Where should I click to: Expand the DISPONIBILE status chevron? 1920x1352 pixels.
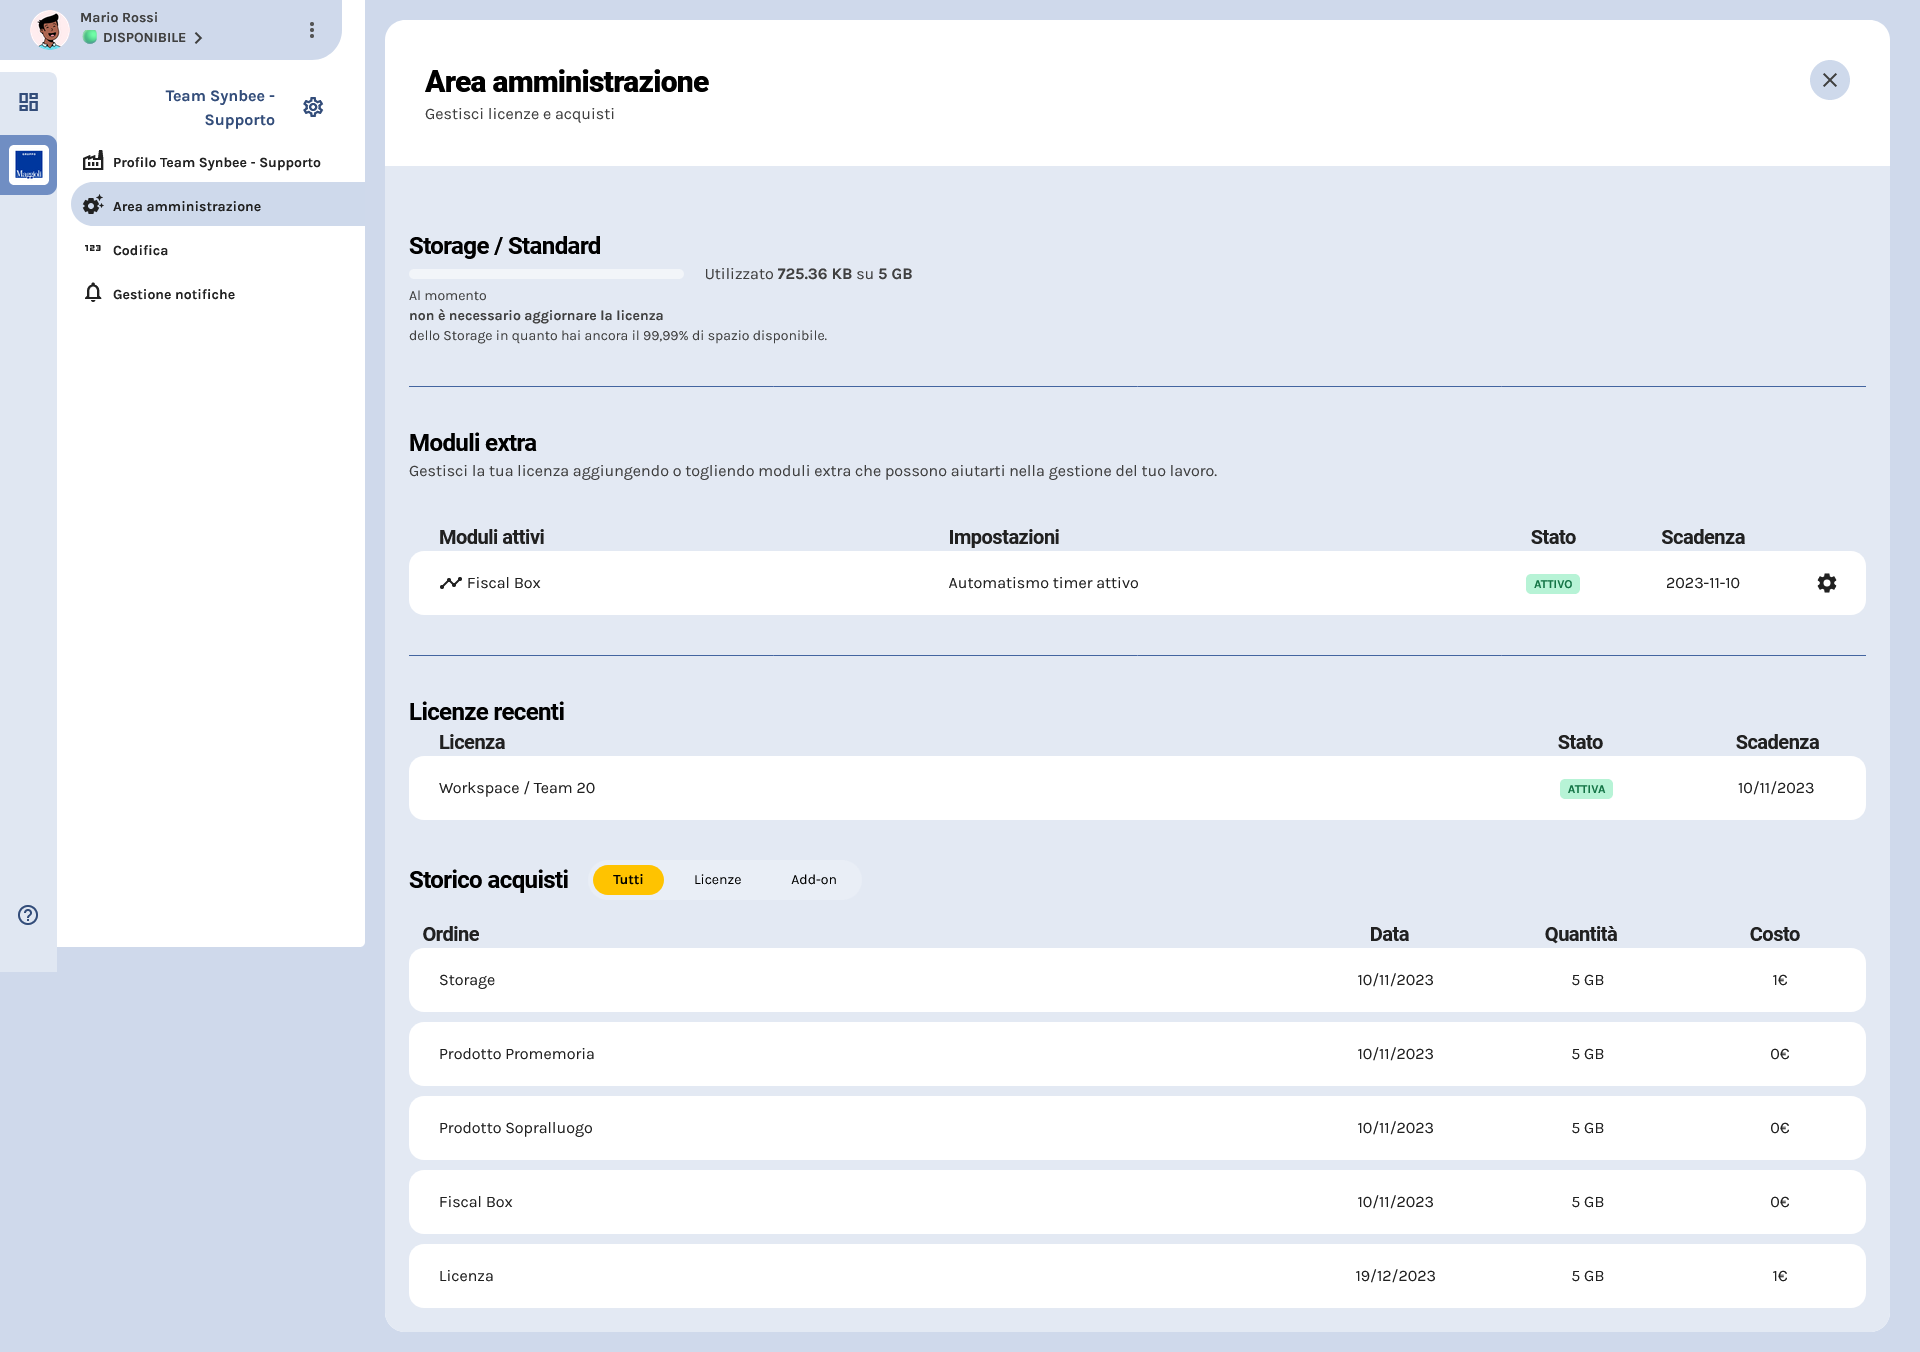tap(198, 38)
